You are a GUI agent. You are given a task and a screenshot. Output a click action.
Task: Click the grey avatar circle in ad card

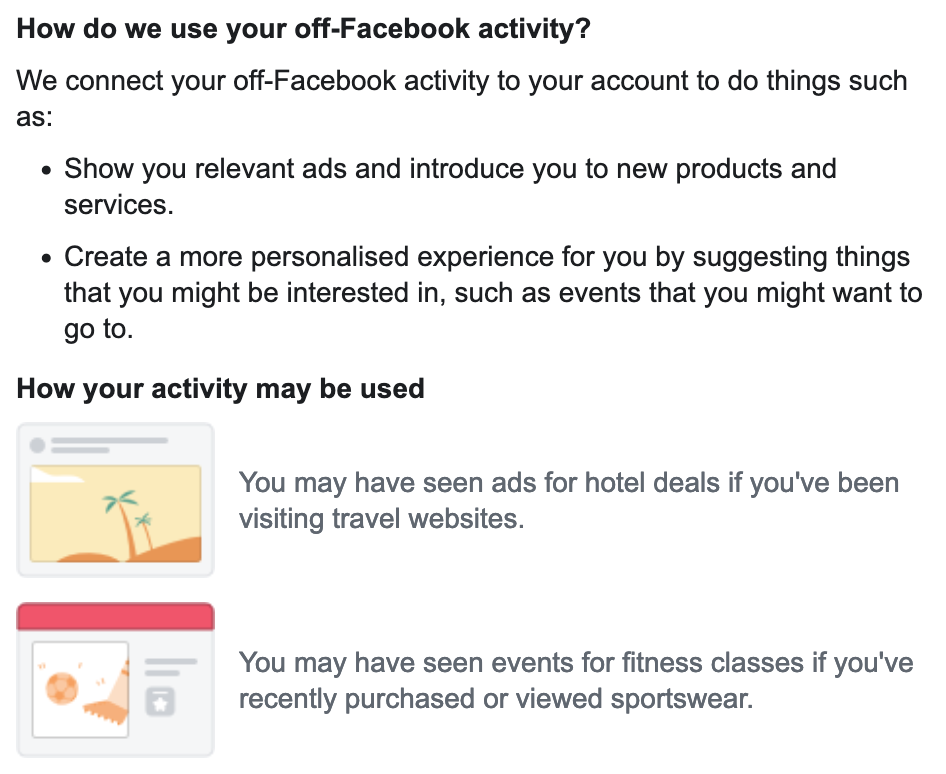coord(37,445)
